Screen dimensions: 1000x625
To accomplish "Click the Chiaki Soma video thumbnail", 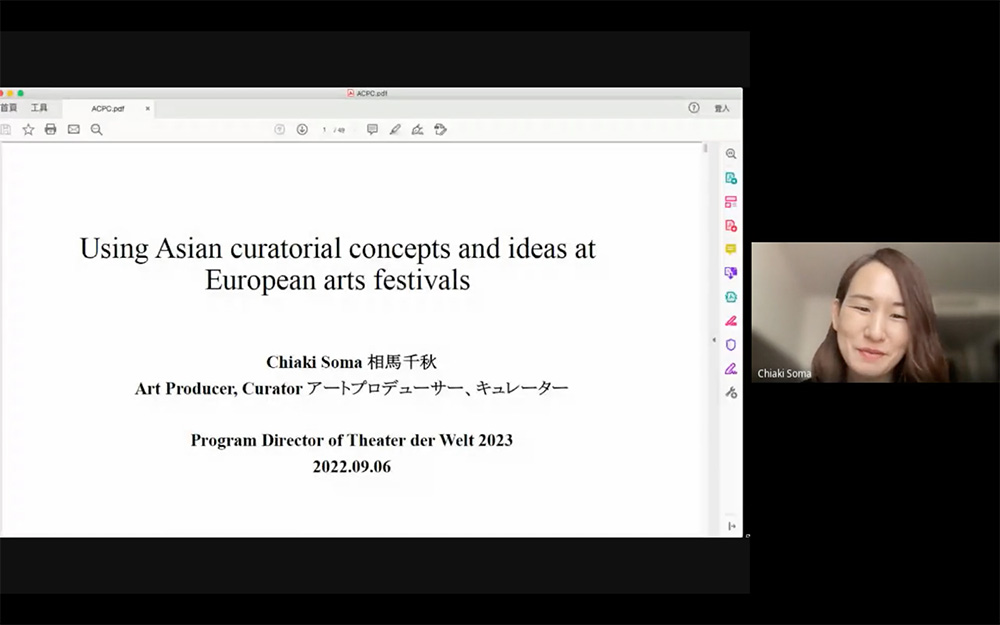I will pyautogui.click(x=875, y=312).
